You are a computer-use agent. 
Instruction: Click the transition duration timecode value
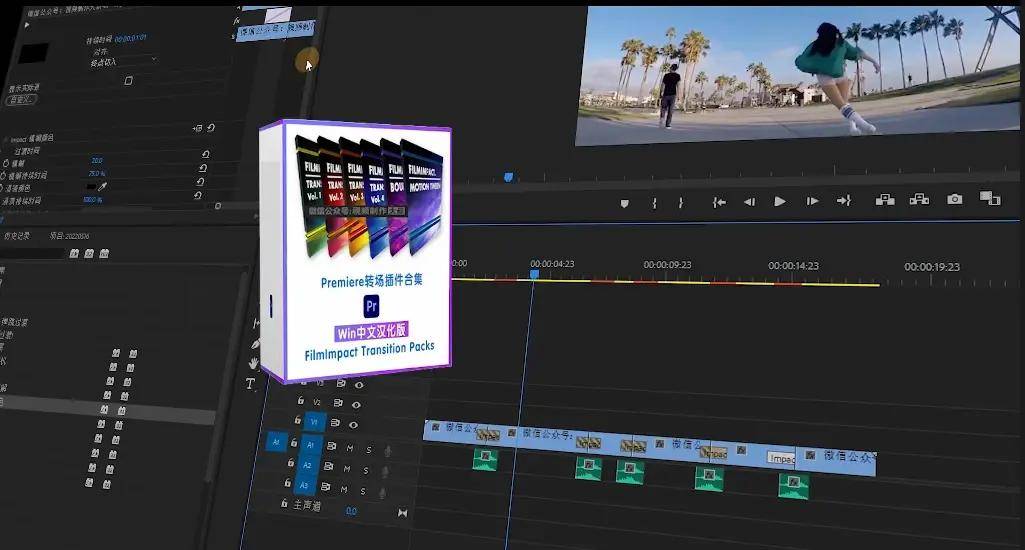tap(130, 39)
